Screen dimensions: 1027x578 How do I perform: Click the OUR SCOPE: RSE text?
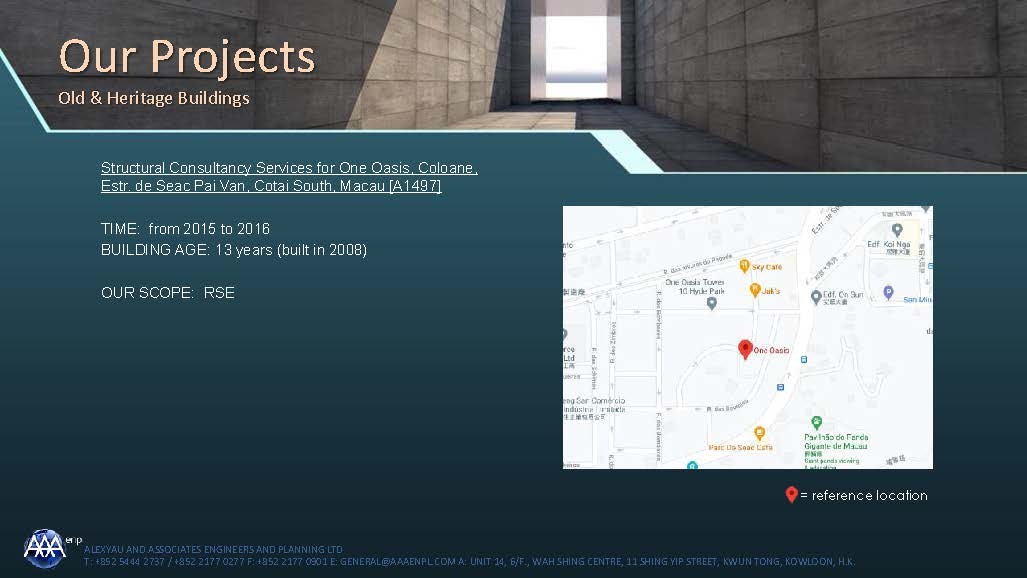click(x=167, y=293)
